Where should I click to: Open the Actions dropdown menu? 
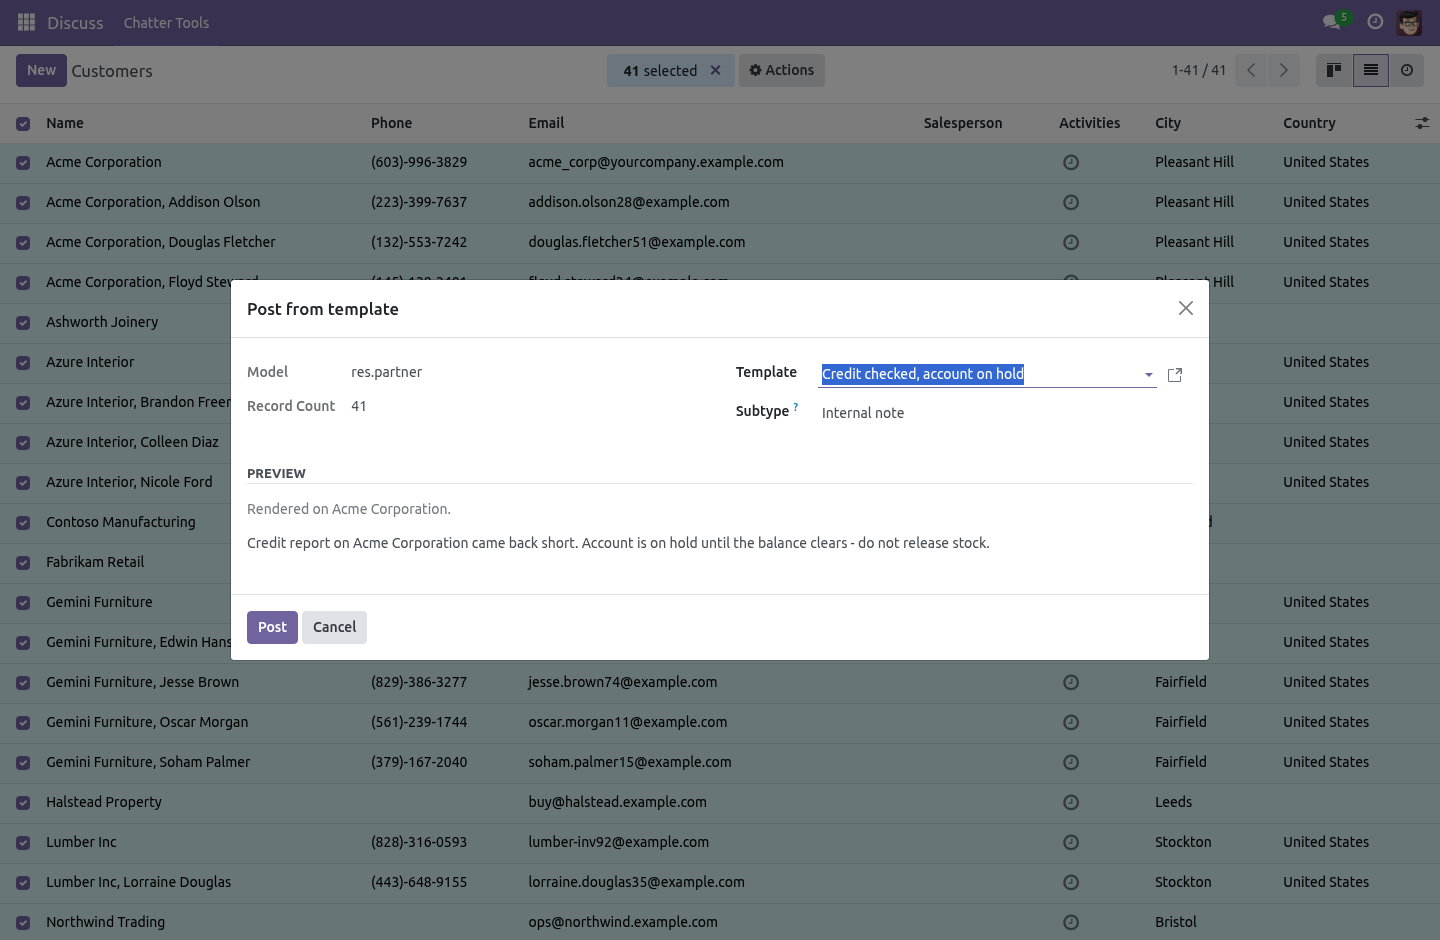click(x=782, y=70)
